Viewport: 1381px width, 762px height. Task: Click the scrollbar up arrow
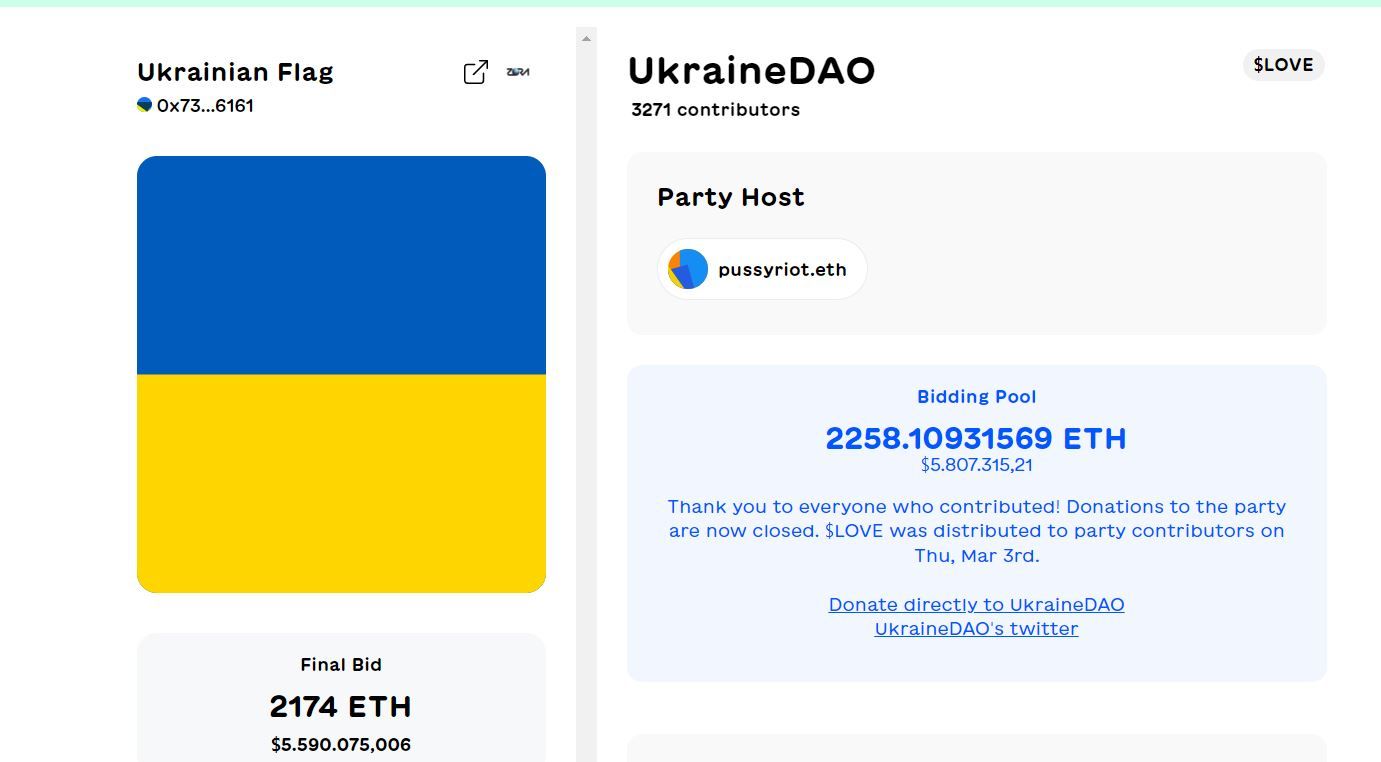(x=586, y=38)
